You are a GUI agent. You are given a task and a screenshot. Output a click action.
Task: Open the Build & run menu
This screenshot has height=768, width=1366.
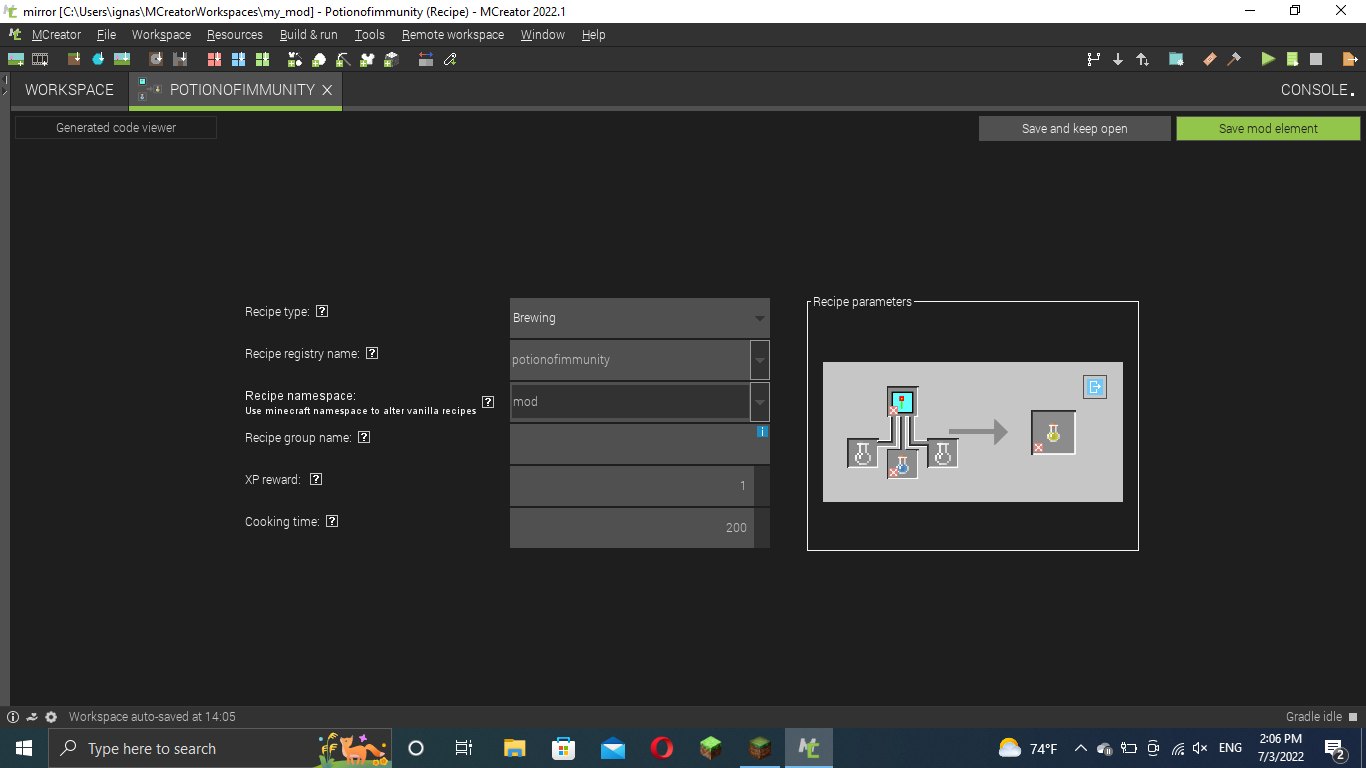(308, 34)
